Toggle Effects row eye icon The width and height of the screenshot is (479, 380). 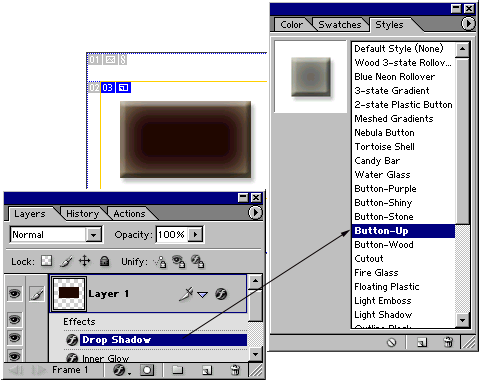[14, 320]
